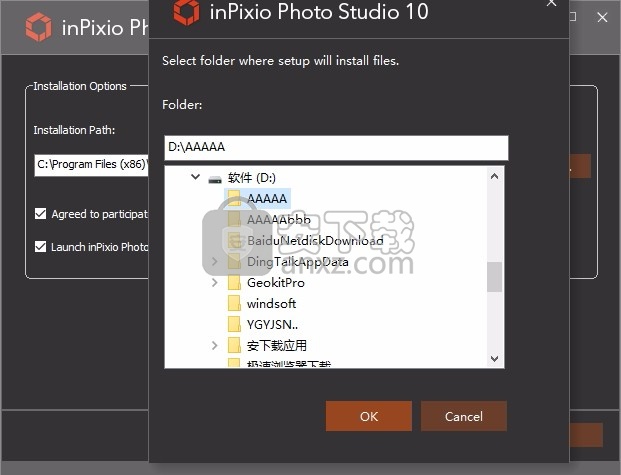Viewport: 621px width, 475px height.
Task: Select the AAAAA folder
Action: pos(267,198)
